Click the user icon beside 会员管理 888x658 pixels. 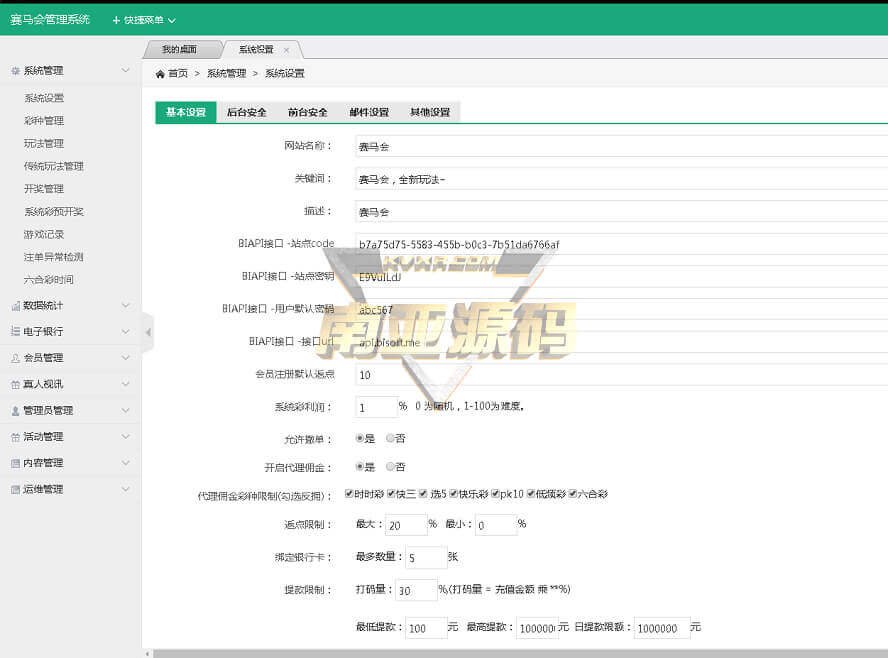pos(15,358)
